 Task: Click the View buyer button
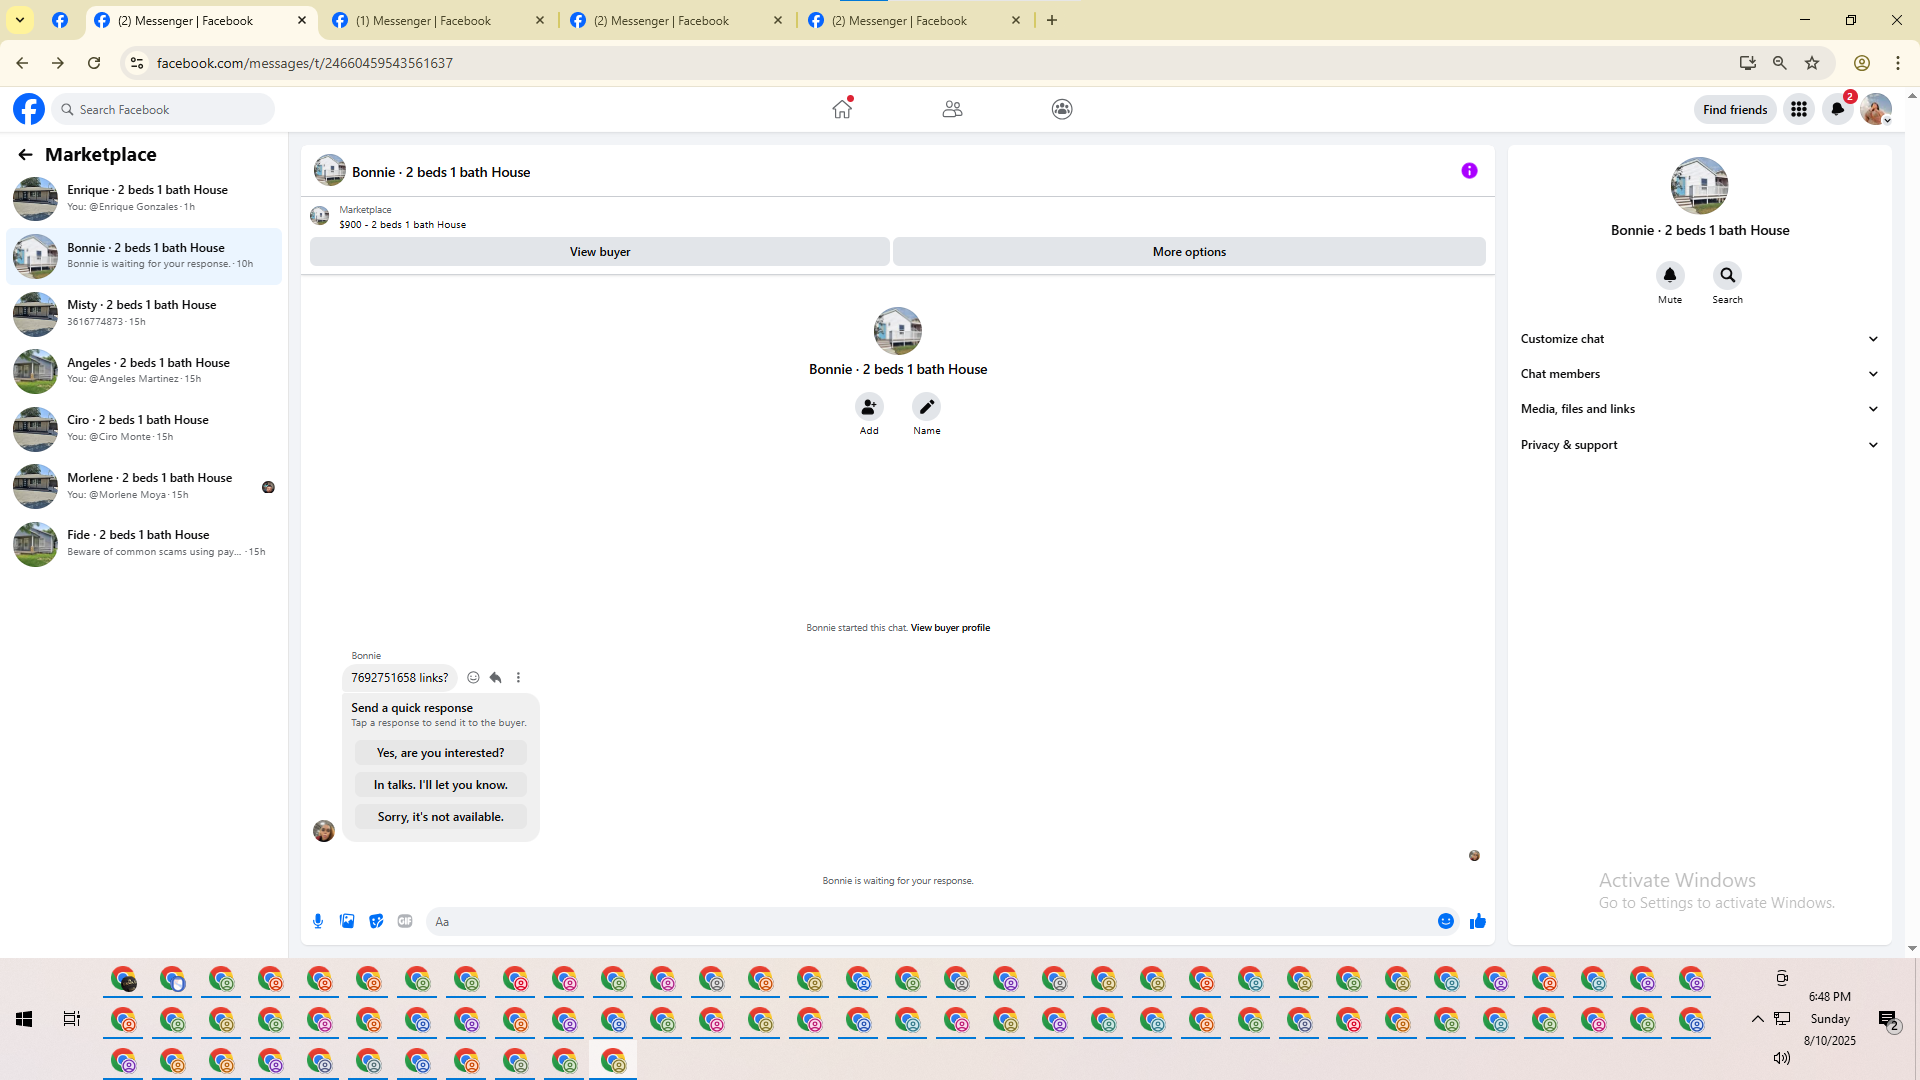(x=599, y=252)
